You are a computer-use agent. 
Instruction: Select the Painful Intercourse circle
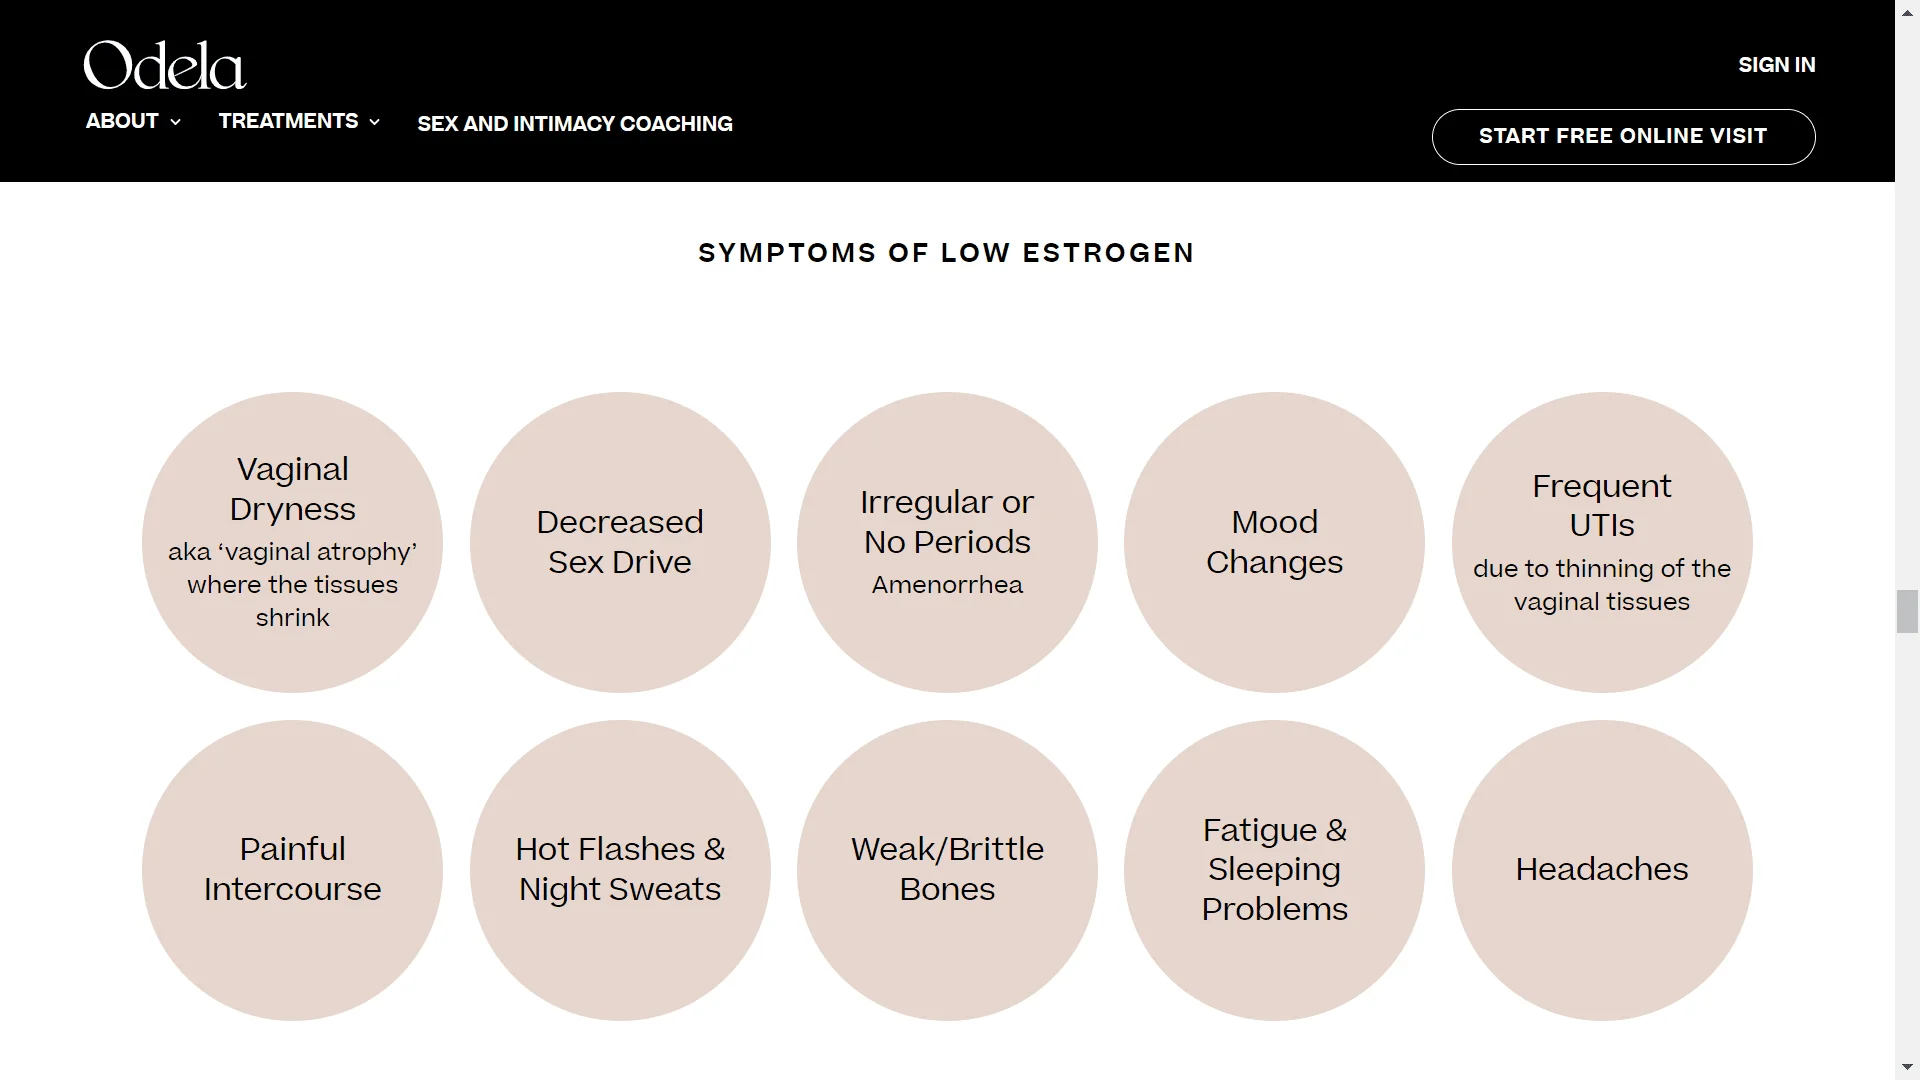point(293,870)
